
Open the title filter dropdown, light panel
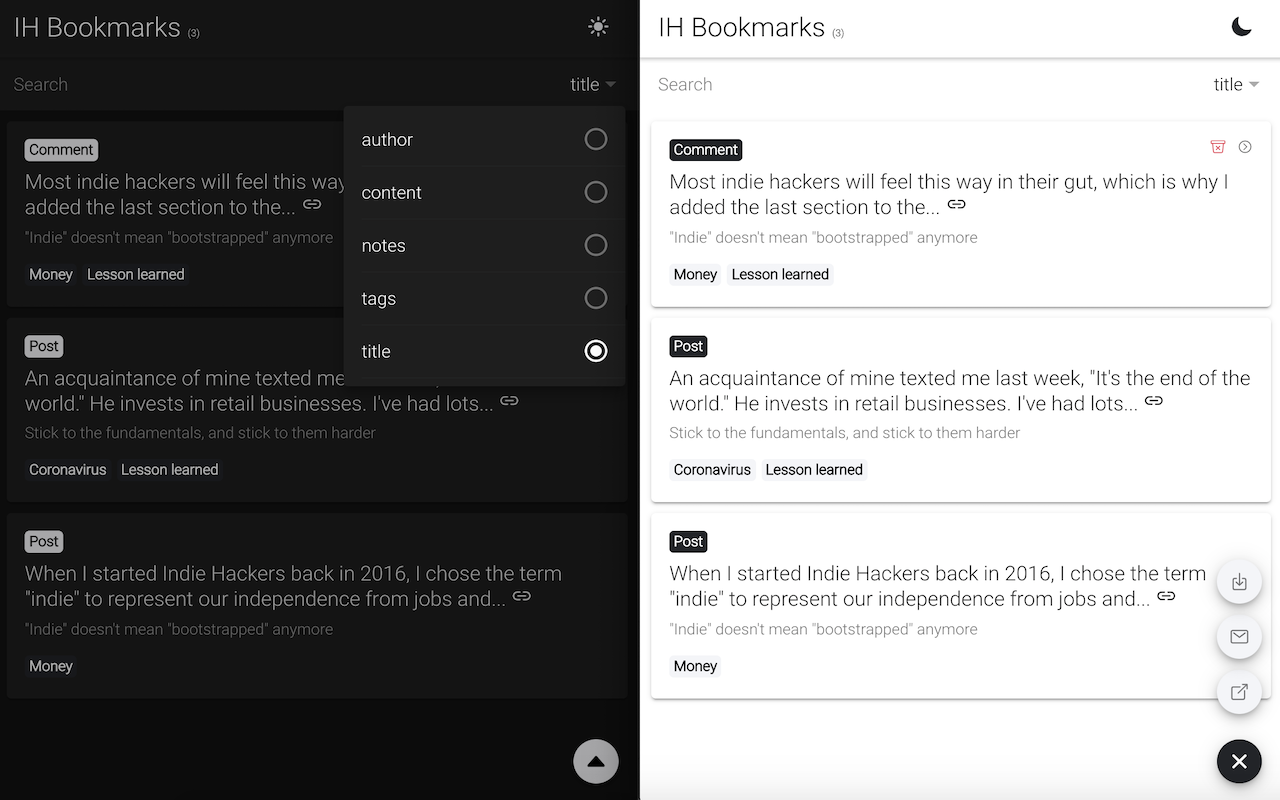1237,85
